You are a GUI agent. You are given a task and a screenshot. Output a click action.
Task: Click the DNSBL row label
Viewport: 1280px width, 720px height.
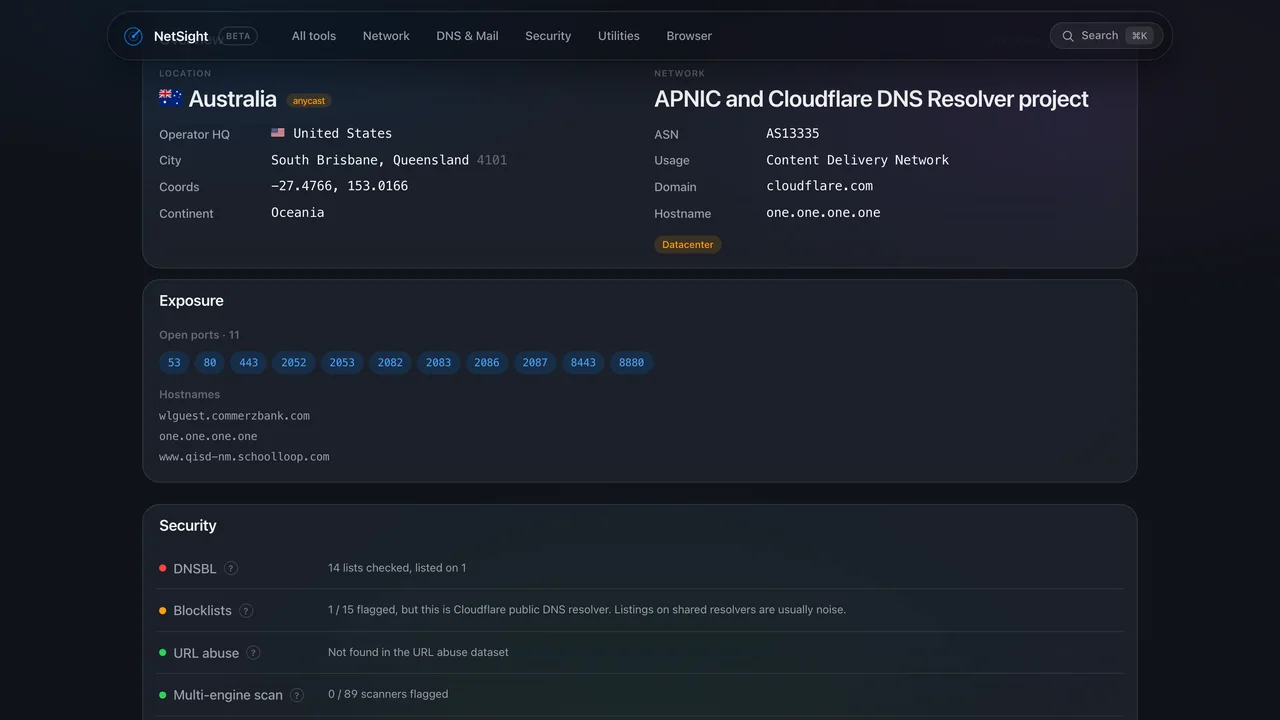point(195,568)
